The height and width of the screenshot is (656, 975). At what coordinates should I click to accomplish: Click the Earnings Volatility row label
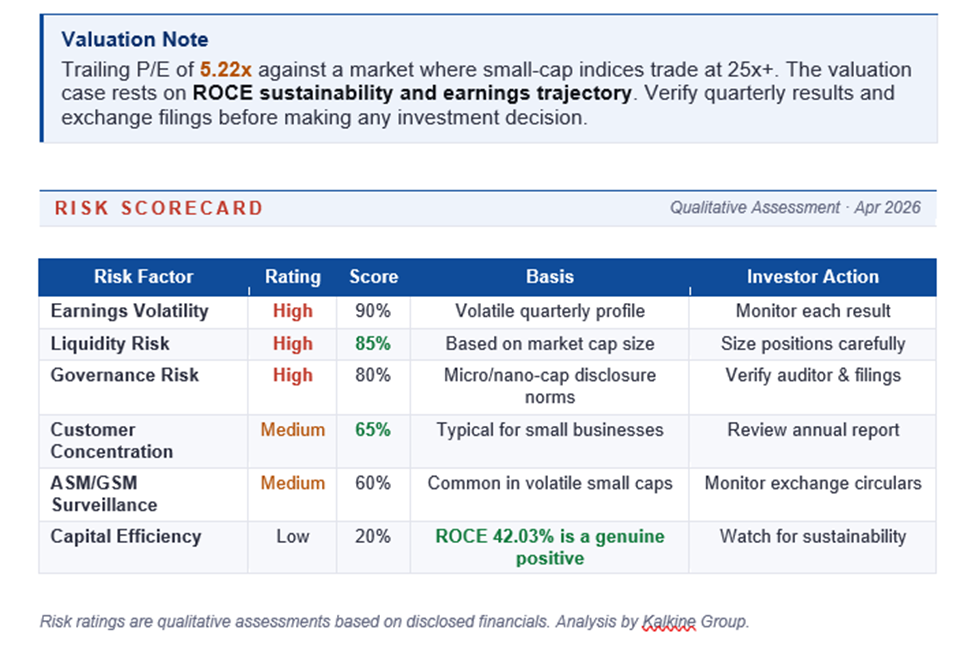click(130, 311)
